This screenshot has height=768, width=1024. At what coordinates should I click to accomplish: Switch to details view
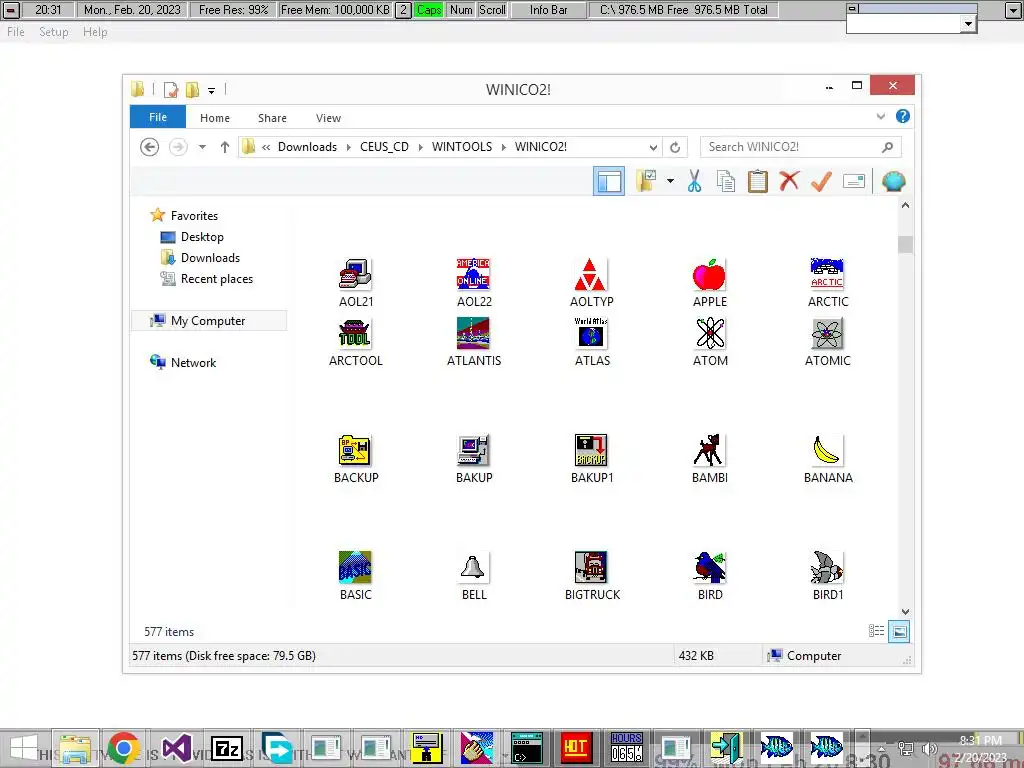click(x=876, y=631)
